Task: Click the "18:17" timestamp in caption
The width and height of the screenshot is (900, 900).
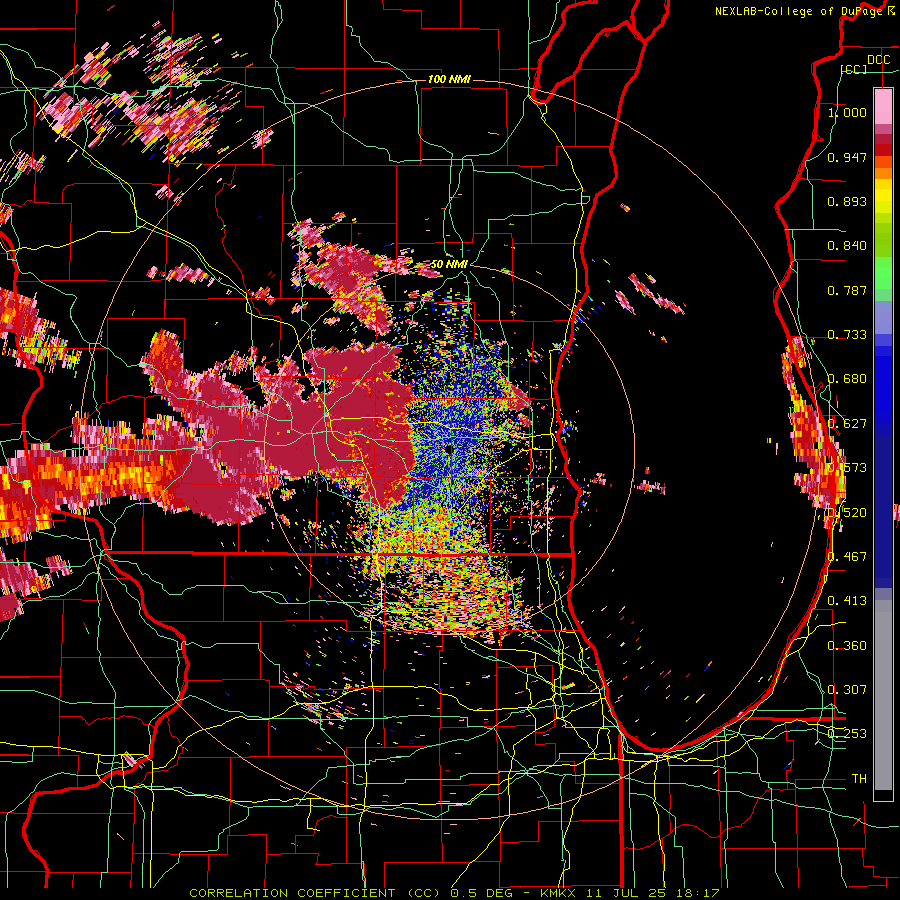Action: click(x=697, y=893)
